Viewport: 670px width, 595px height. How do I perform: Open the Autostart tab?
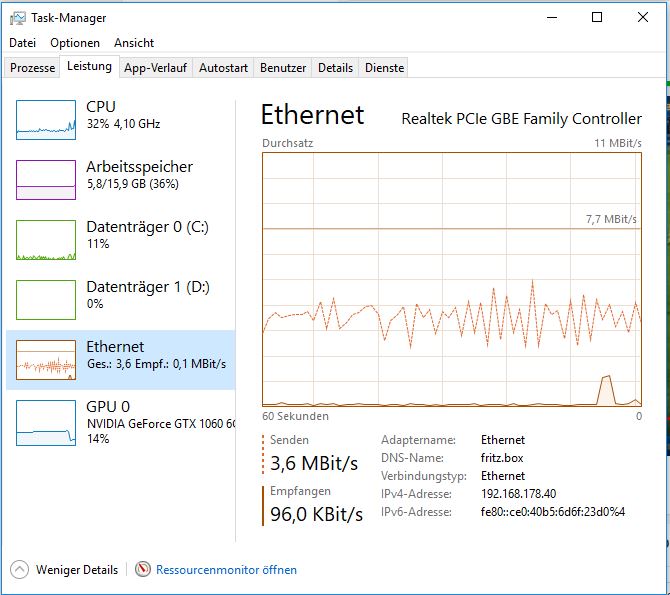coord(223,68)
